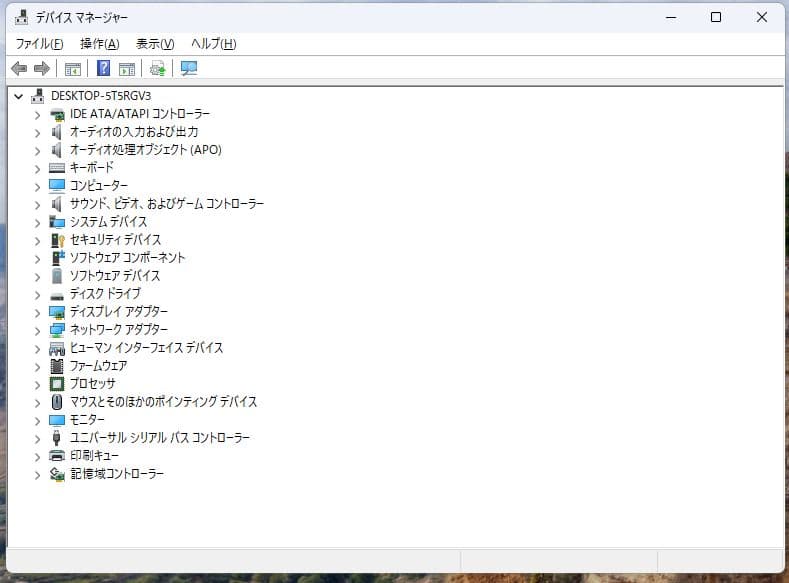Screen dimensions: 789x583
Task: Select the セキュリティ デバイス label
Action: [115, 240]
